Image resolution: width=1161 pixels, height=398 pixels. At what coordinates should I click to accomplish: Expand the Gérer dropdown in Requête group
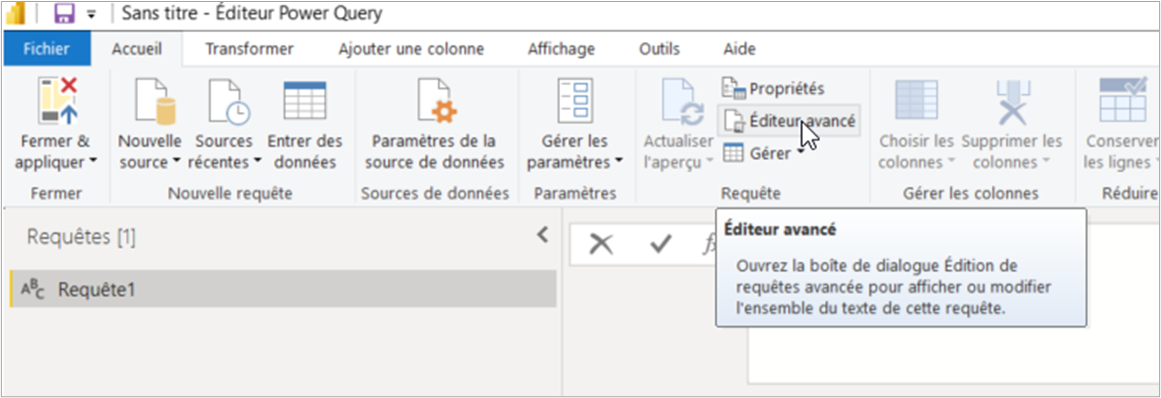click(x=801, y=153)
